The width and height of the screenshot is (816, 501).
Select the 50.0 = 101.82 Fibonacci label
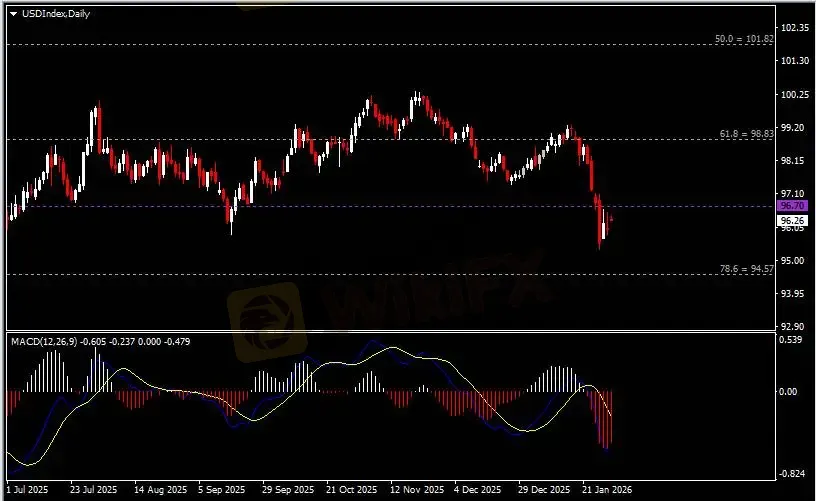coord(744,39)
